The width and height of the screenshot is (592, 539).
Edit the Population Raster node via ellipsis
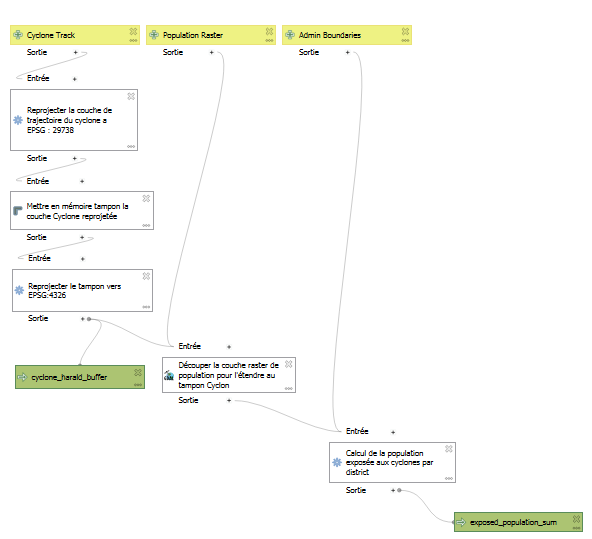[x=269, y=40]
